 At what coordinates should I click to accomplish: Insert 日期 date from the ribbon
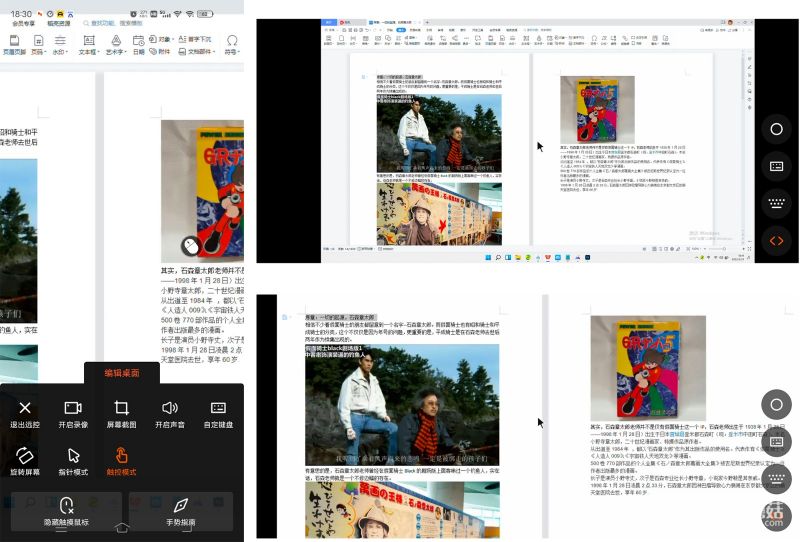pos(138,44)
